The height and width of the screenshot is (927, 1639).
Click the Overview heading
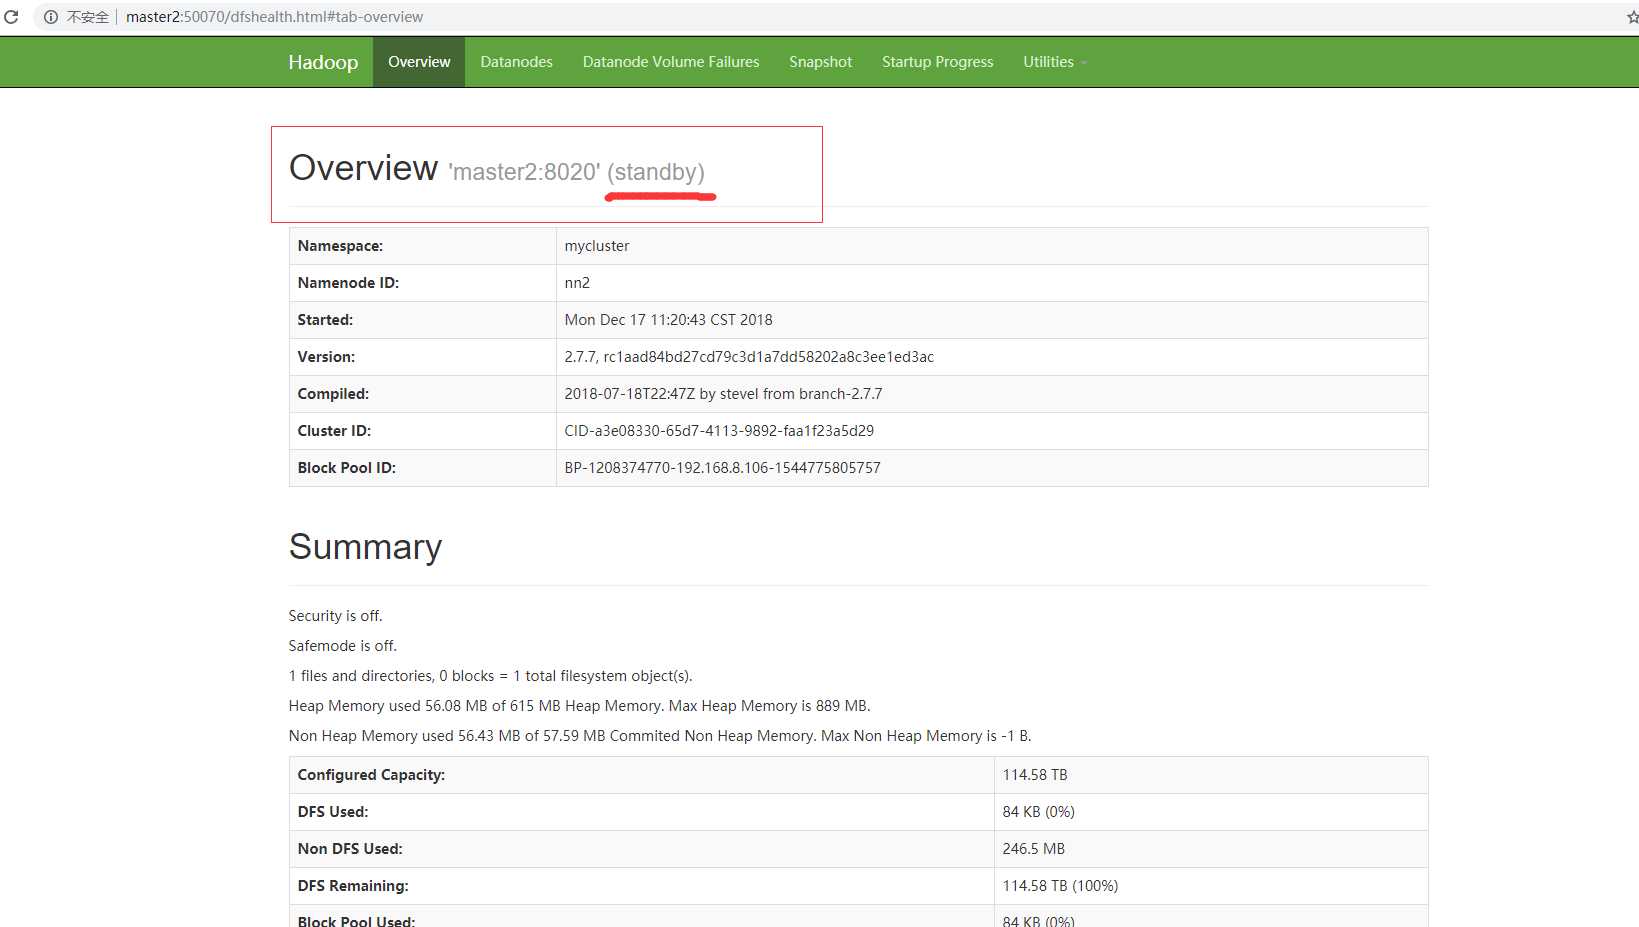click(364, 168)
